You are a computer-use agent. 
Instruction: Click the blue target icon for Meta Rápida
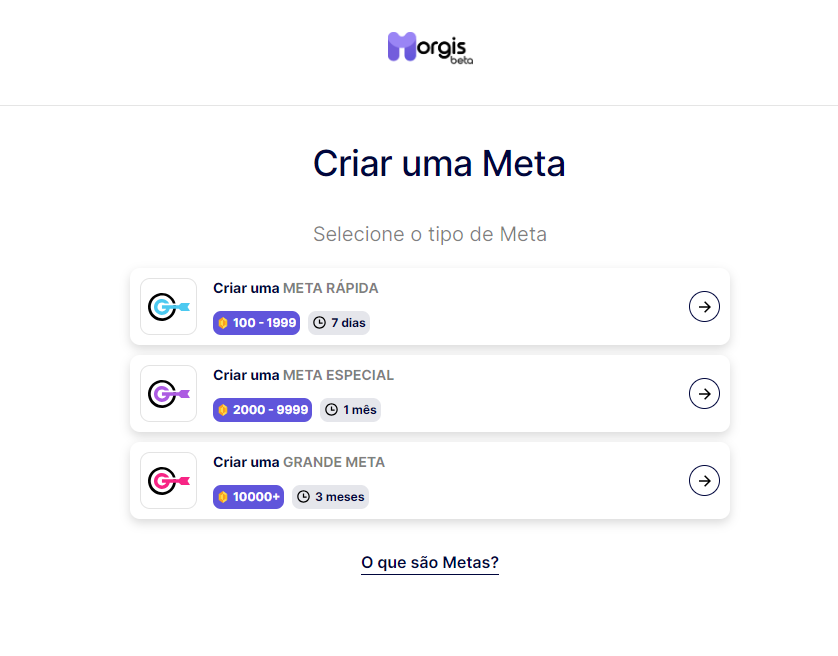tap(168, 307)
